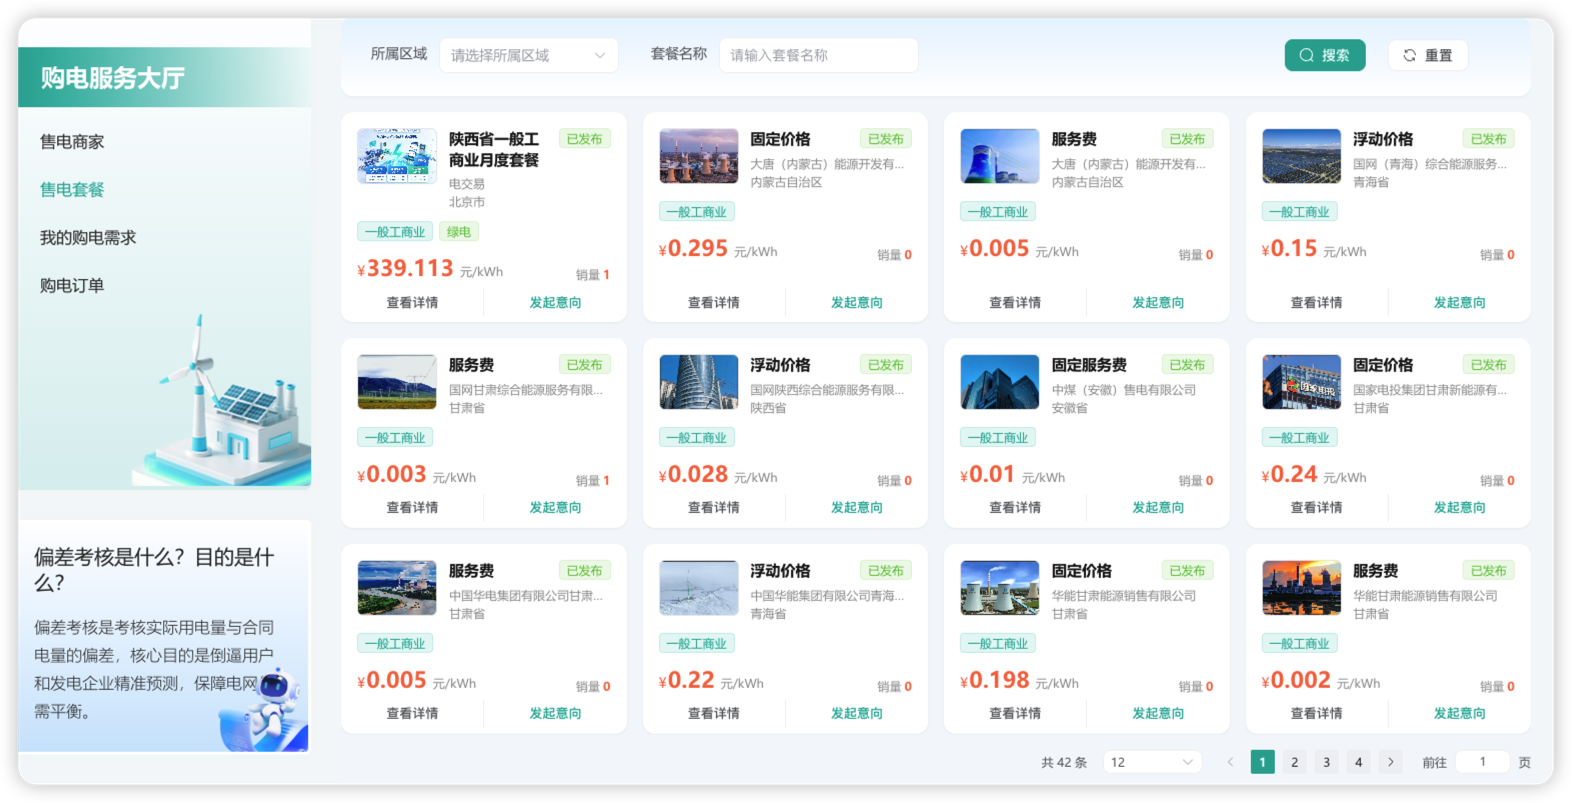Open thumbnail of the ¥0.198 固定价格 card
This screenshot has width=1572, height=803.
click(1000, 588)
